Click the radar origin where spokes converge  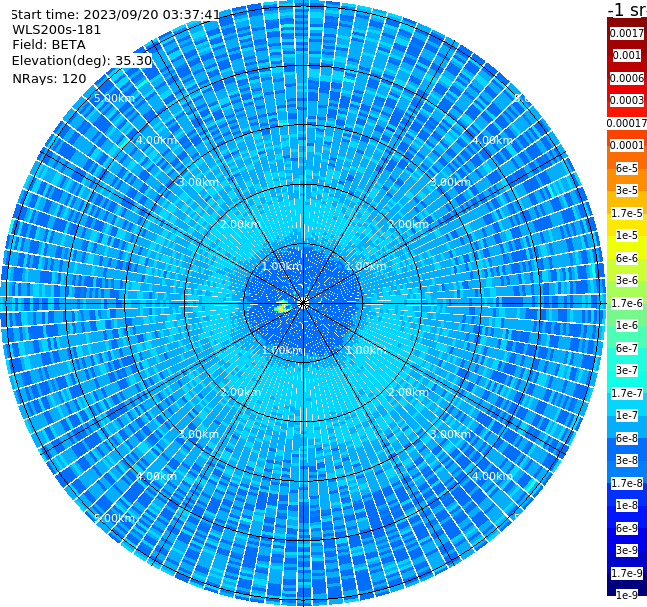coord(303,303)
